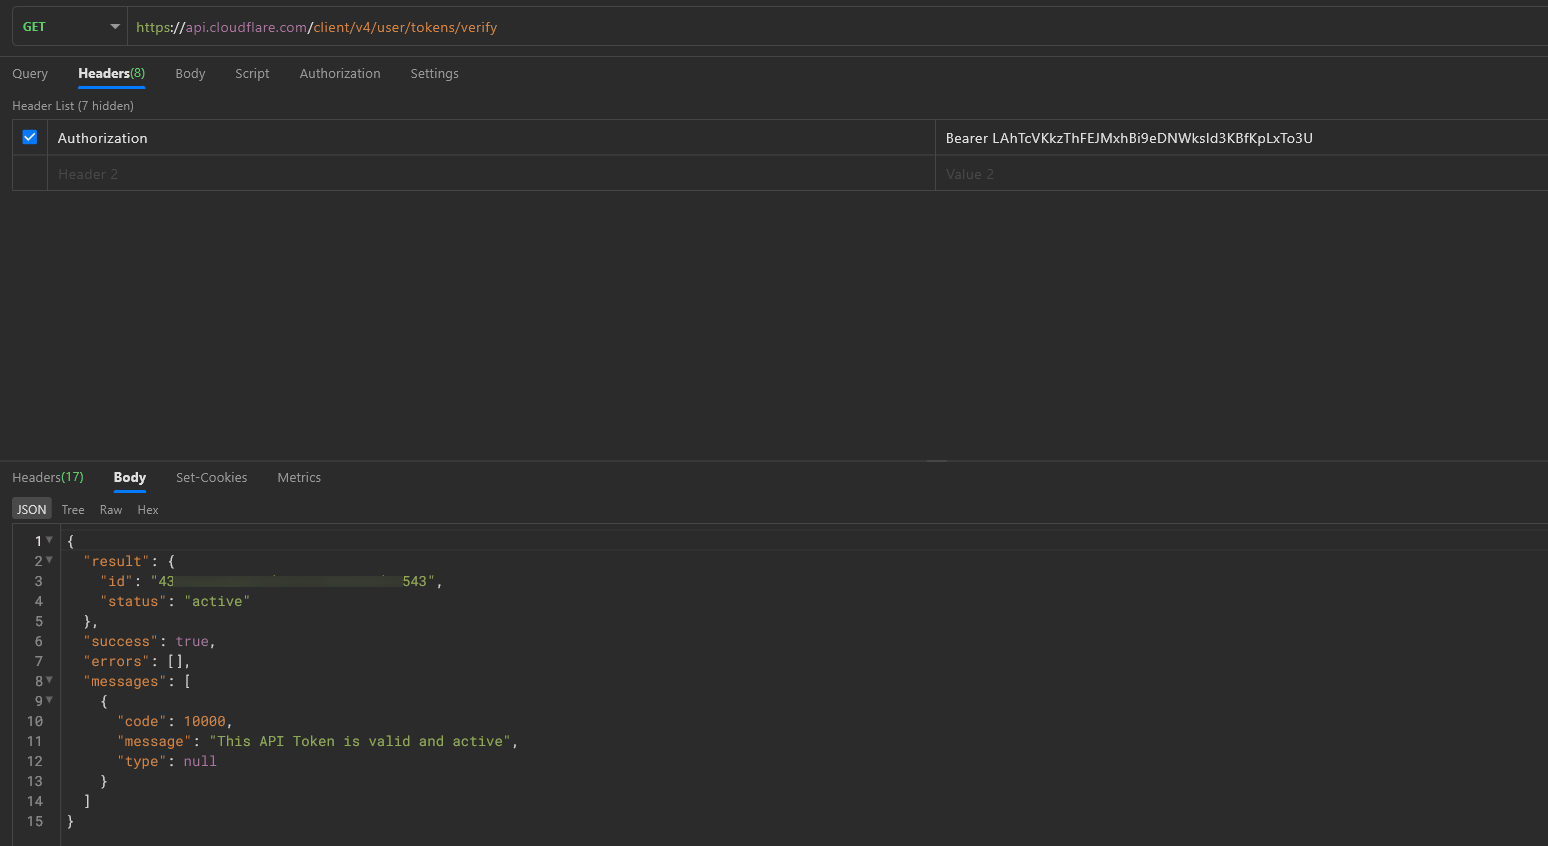Click the empty Header 2 name field

click(490, 174)
